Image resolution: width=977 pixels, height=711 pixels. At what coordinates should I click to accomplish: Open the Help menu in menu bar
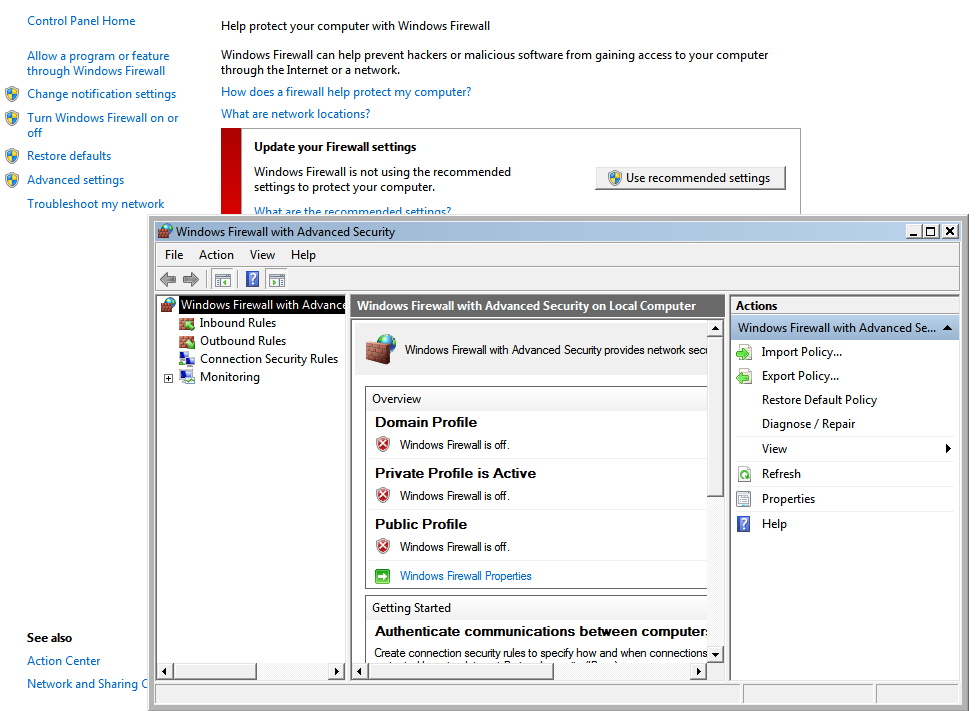[x=303, y=255]
